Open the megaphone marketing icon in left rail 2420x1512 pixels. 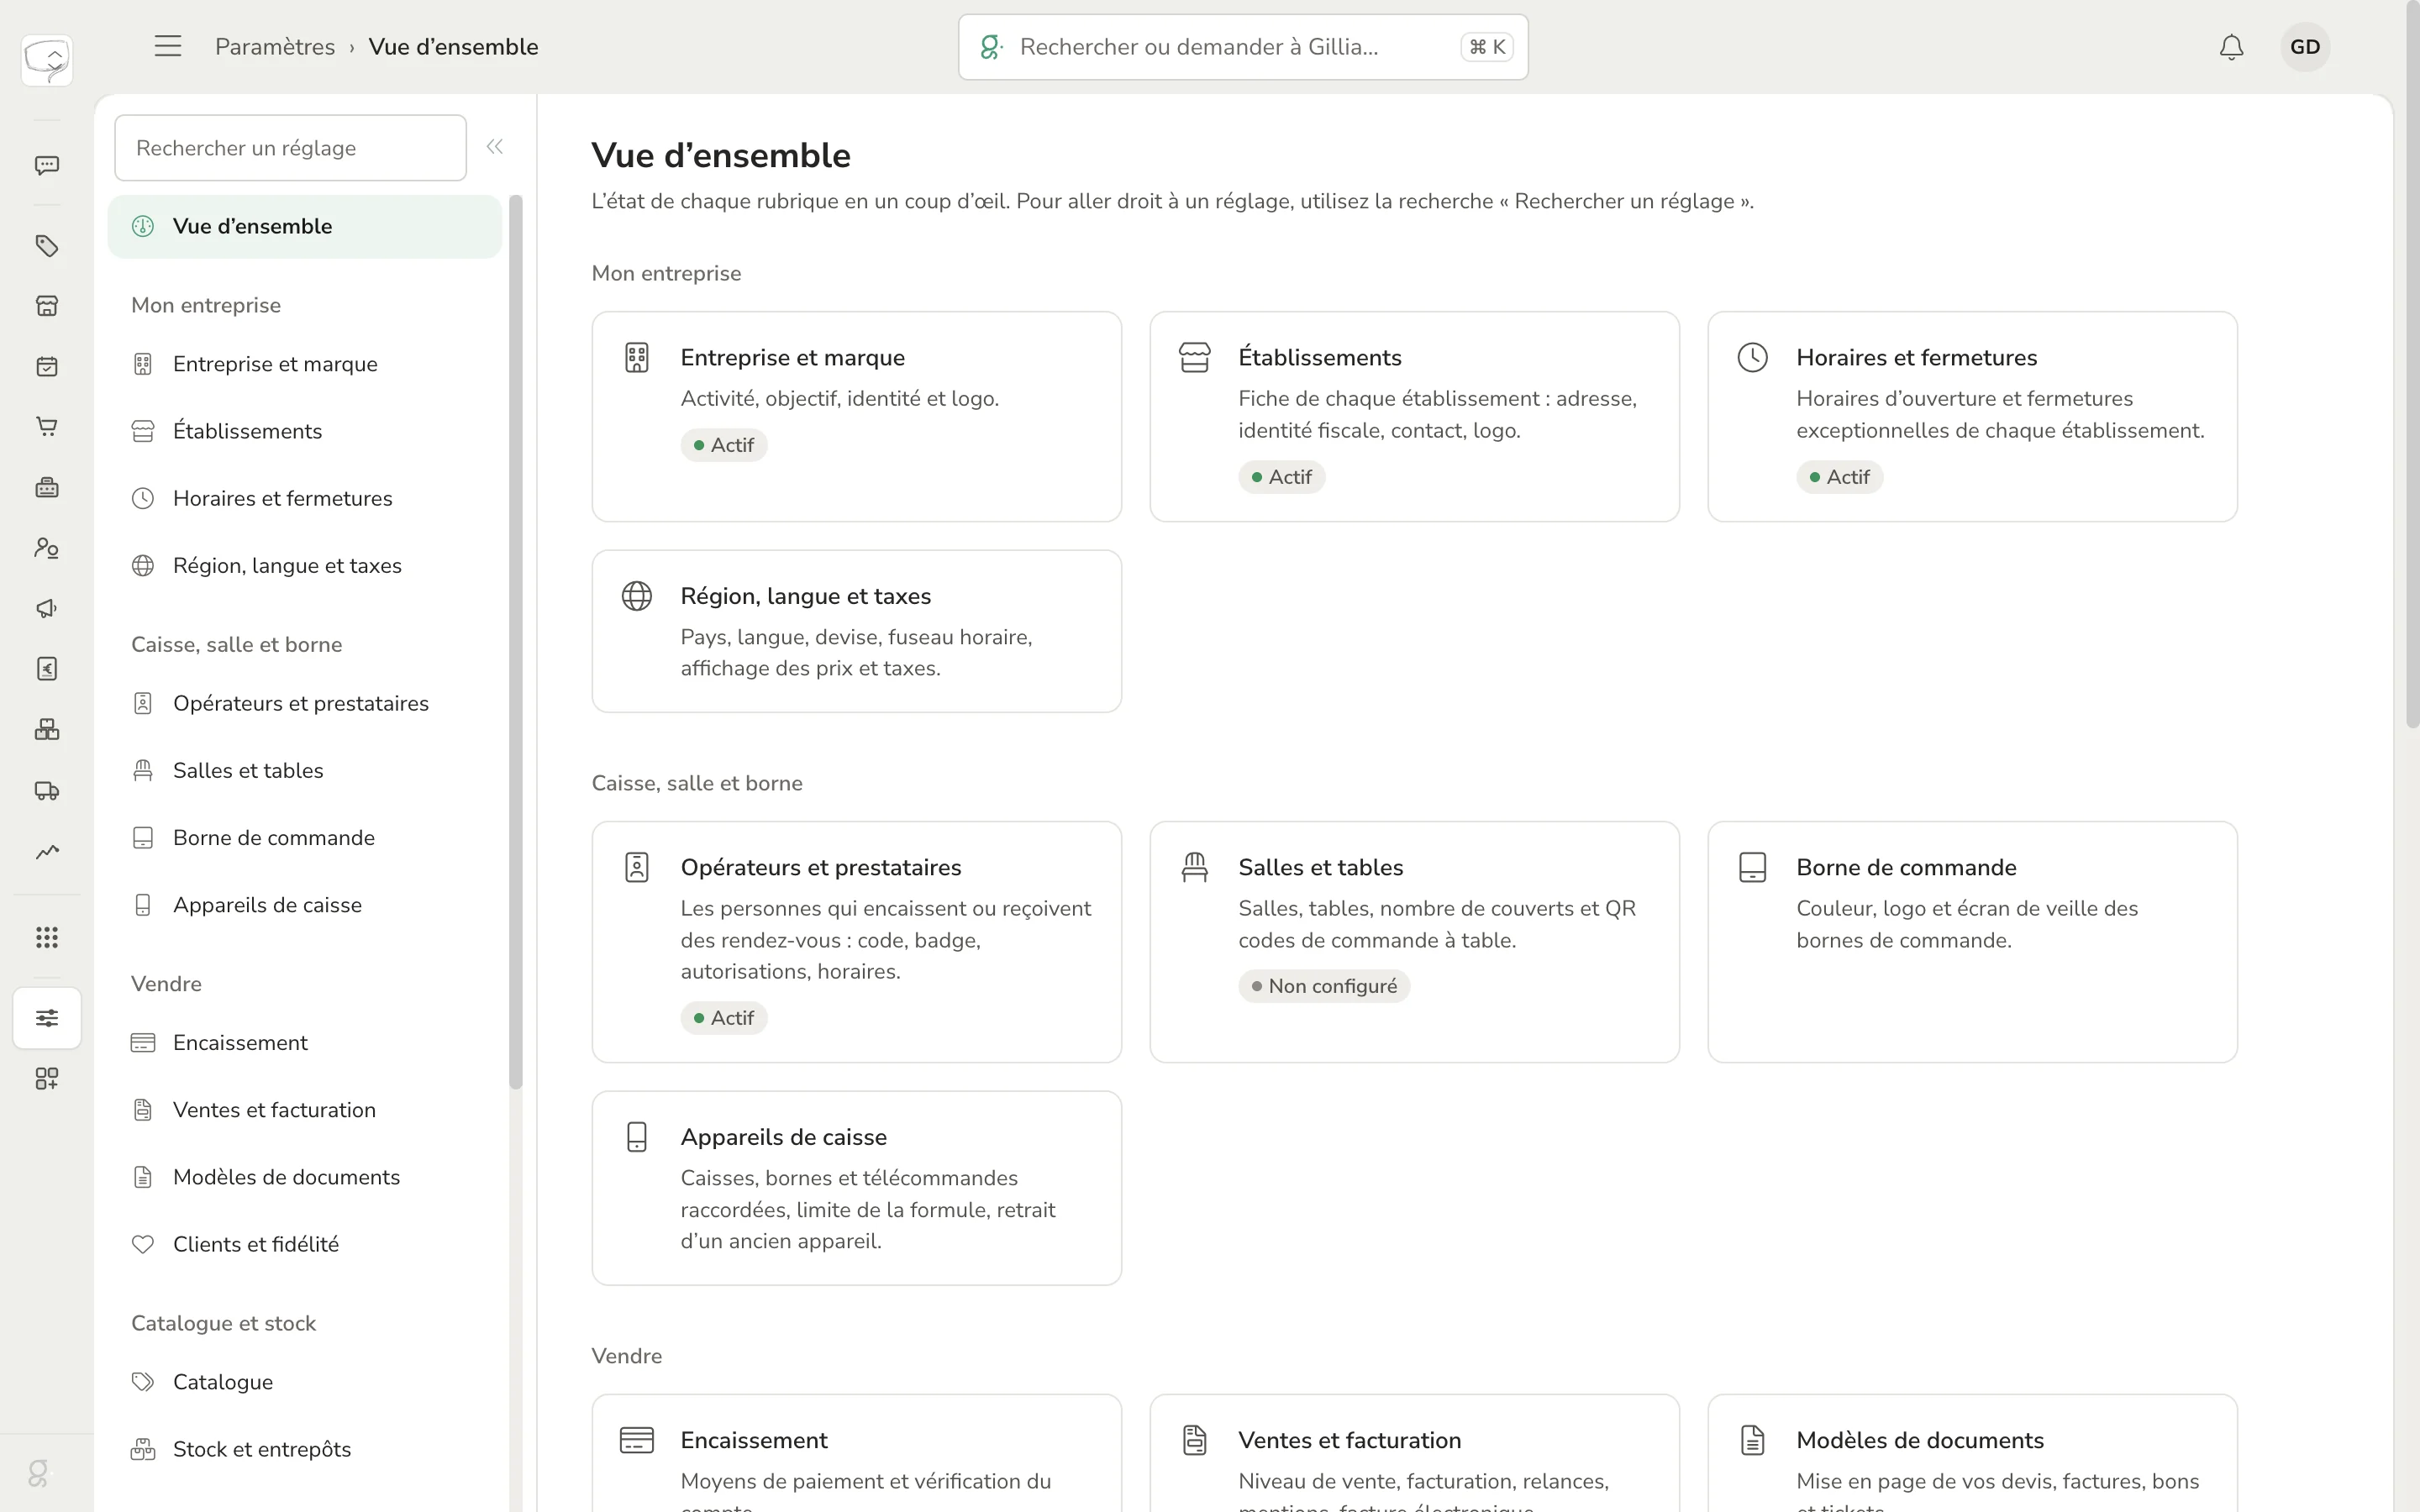pyautogui.click(x=47, y=609)
